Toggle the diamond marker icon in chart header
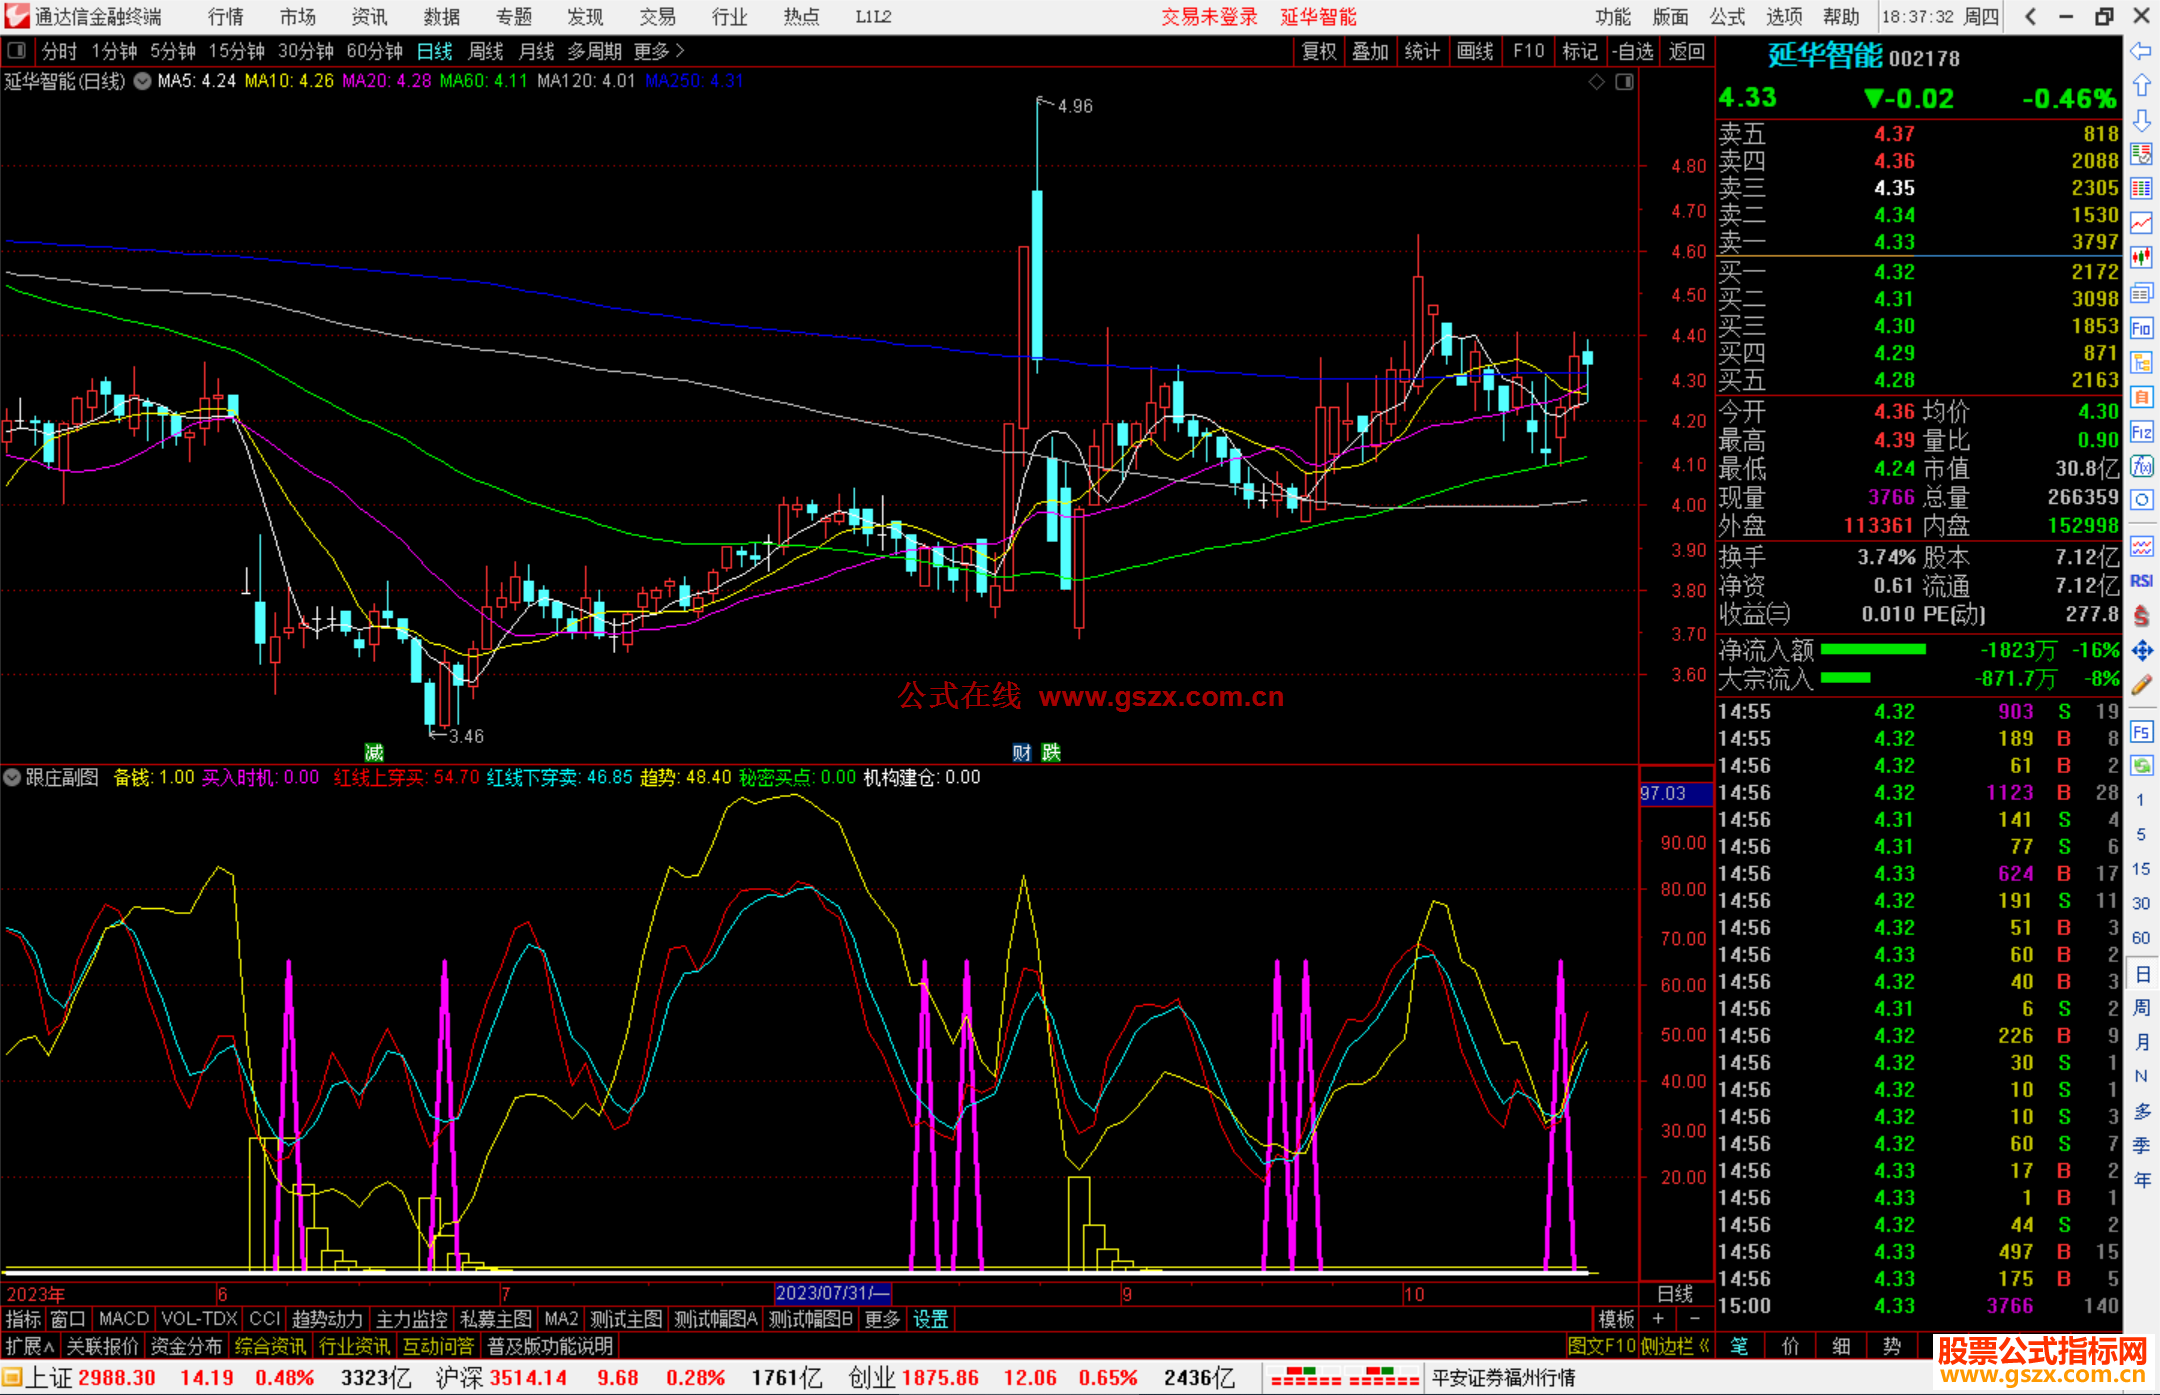The height and width of the screenshot is (1395, 2160). [1597, 82]
